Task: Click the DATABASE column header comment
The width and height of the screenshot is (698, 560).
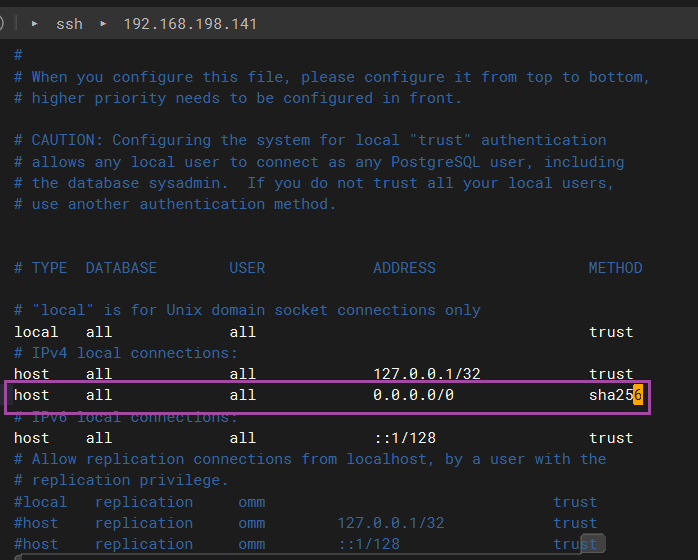Action: click(x=121, y=268)
